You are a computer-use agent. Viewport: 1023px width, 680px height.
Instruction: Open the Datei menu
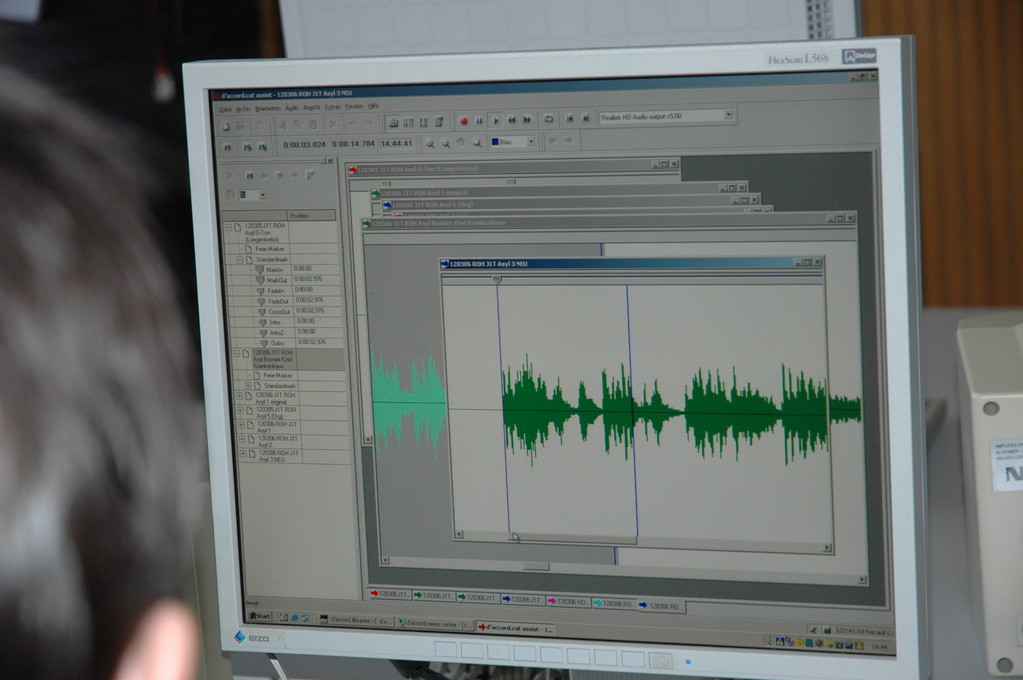(x=225, y=108)
